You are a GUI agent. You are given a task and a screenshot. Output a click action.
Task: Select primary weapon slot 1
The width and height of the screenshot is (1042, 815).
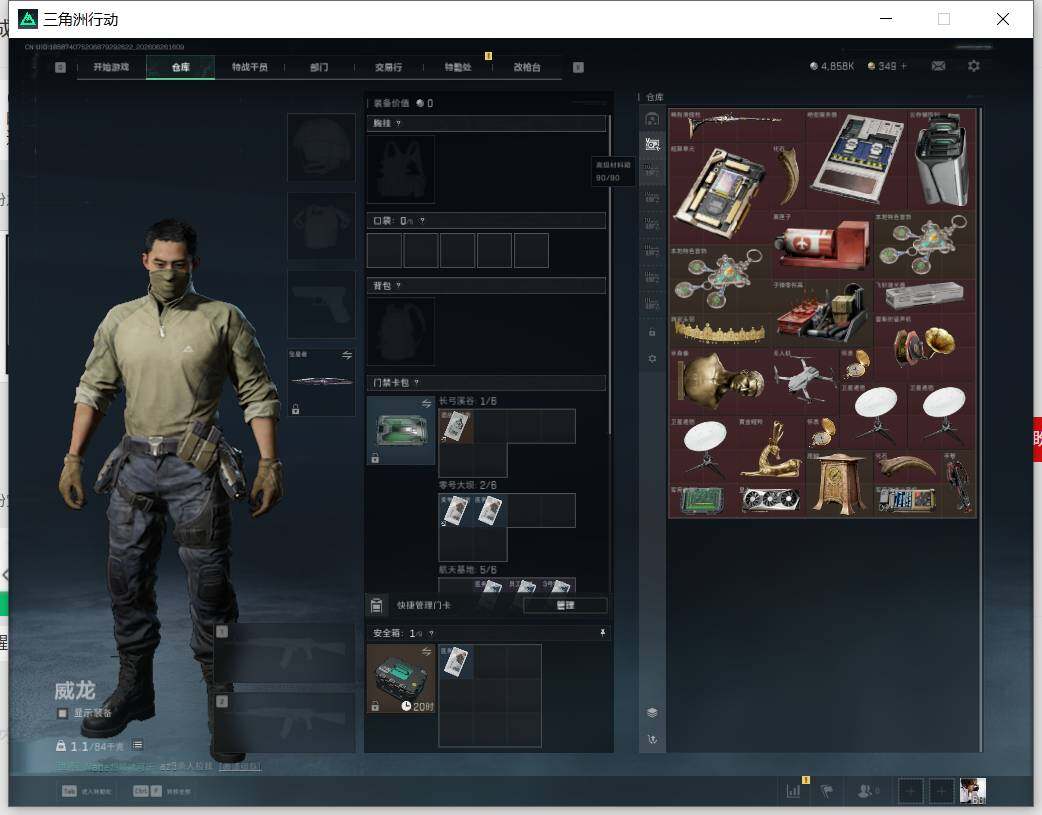point(284,653)
